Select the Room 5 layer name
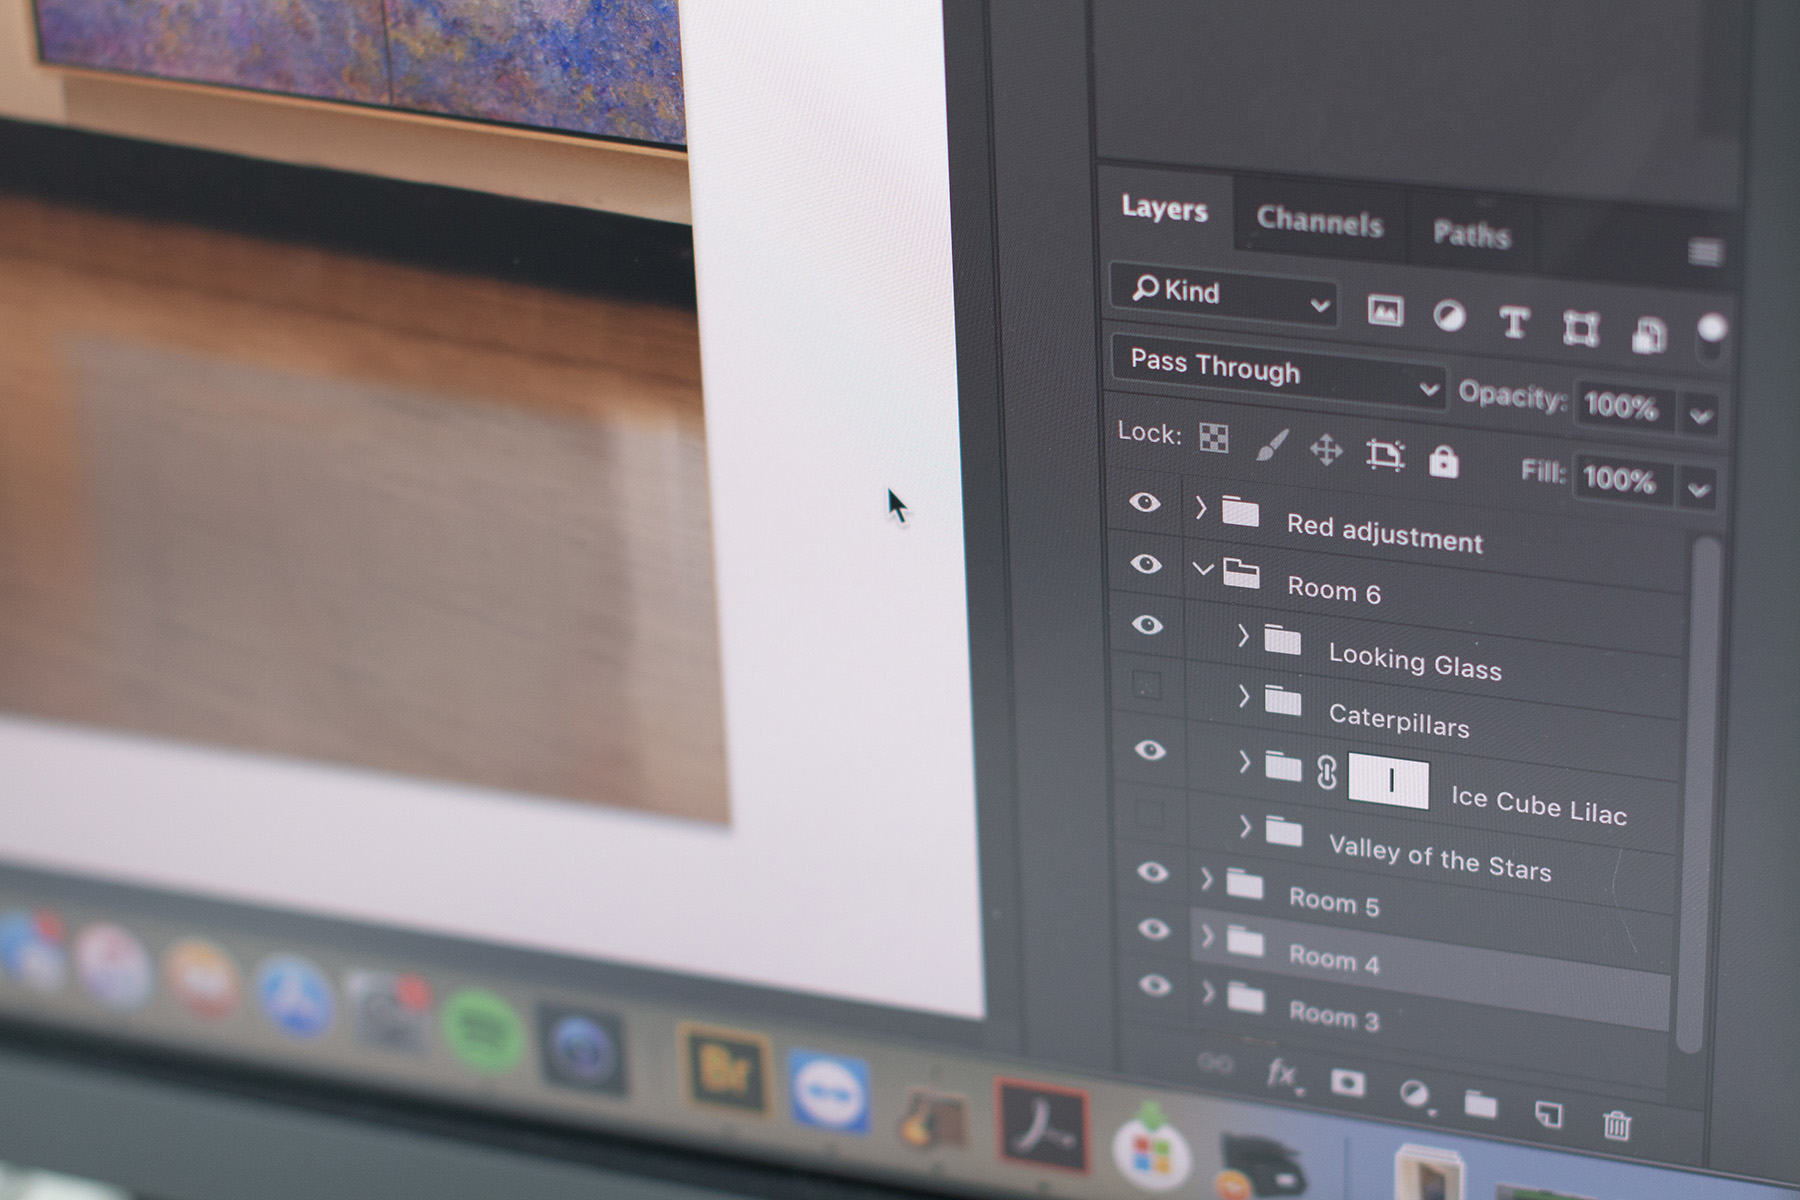Viewport: 1800px width, 1200px height. point(1334,902)
